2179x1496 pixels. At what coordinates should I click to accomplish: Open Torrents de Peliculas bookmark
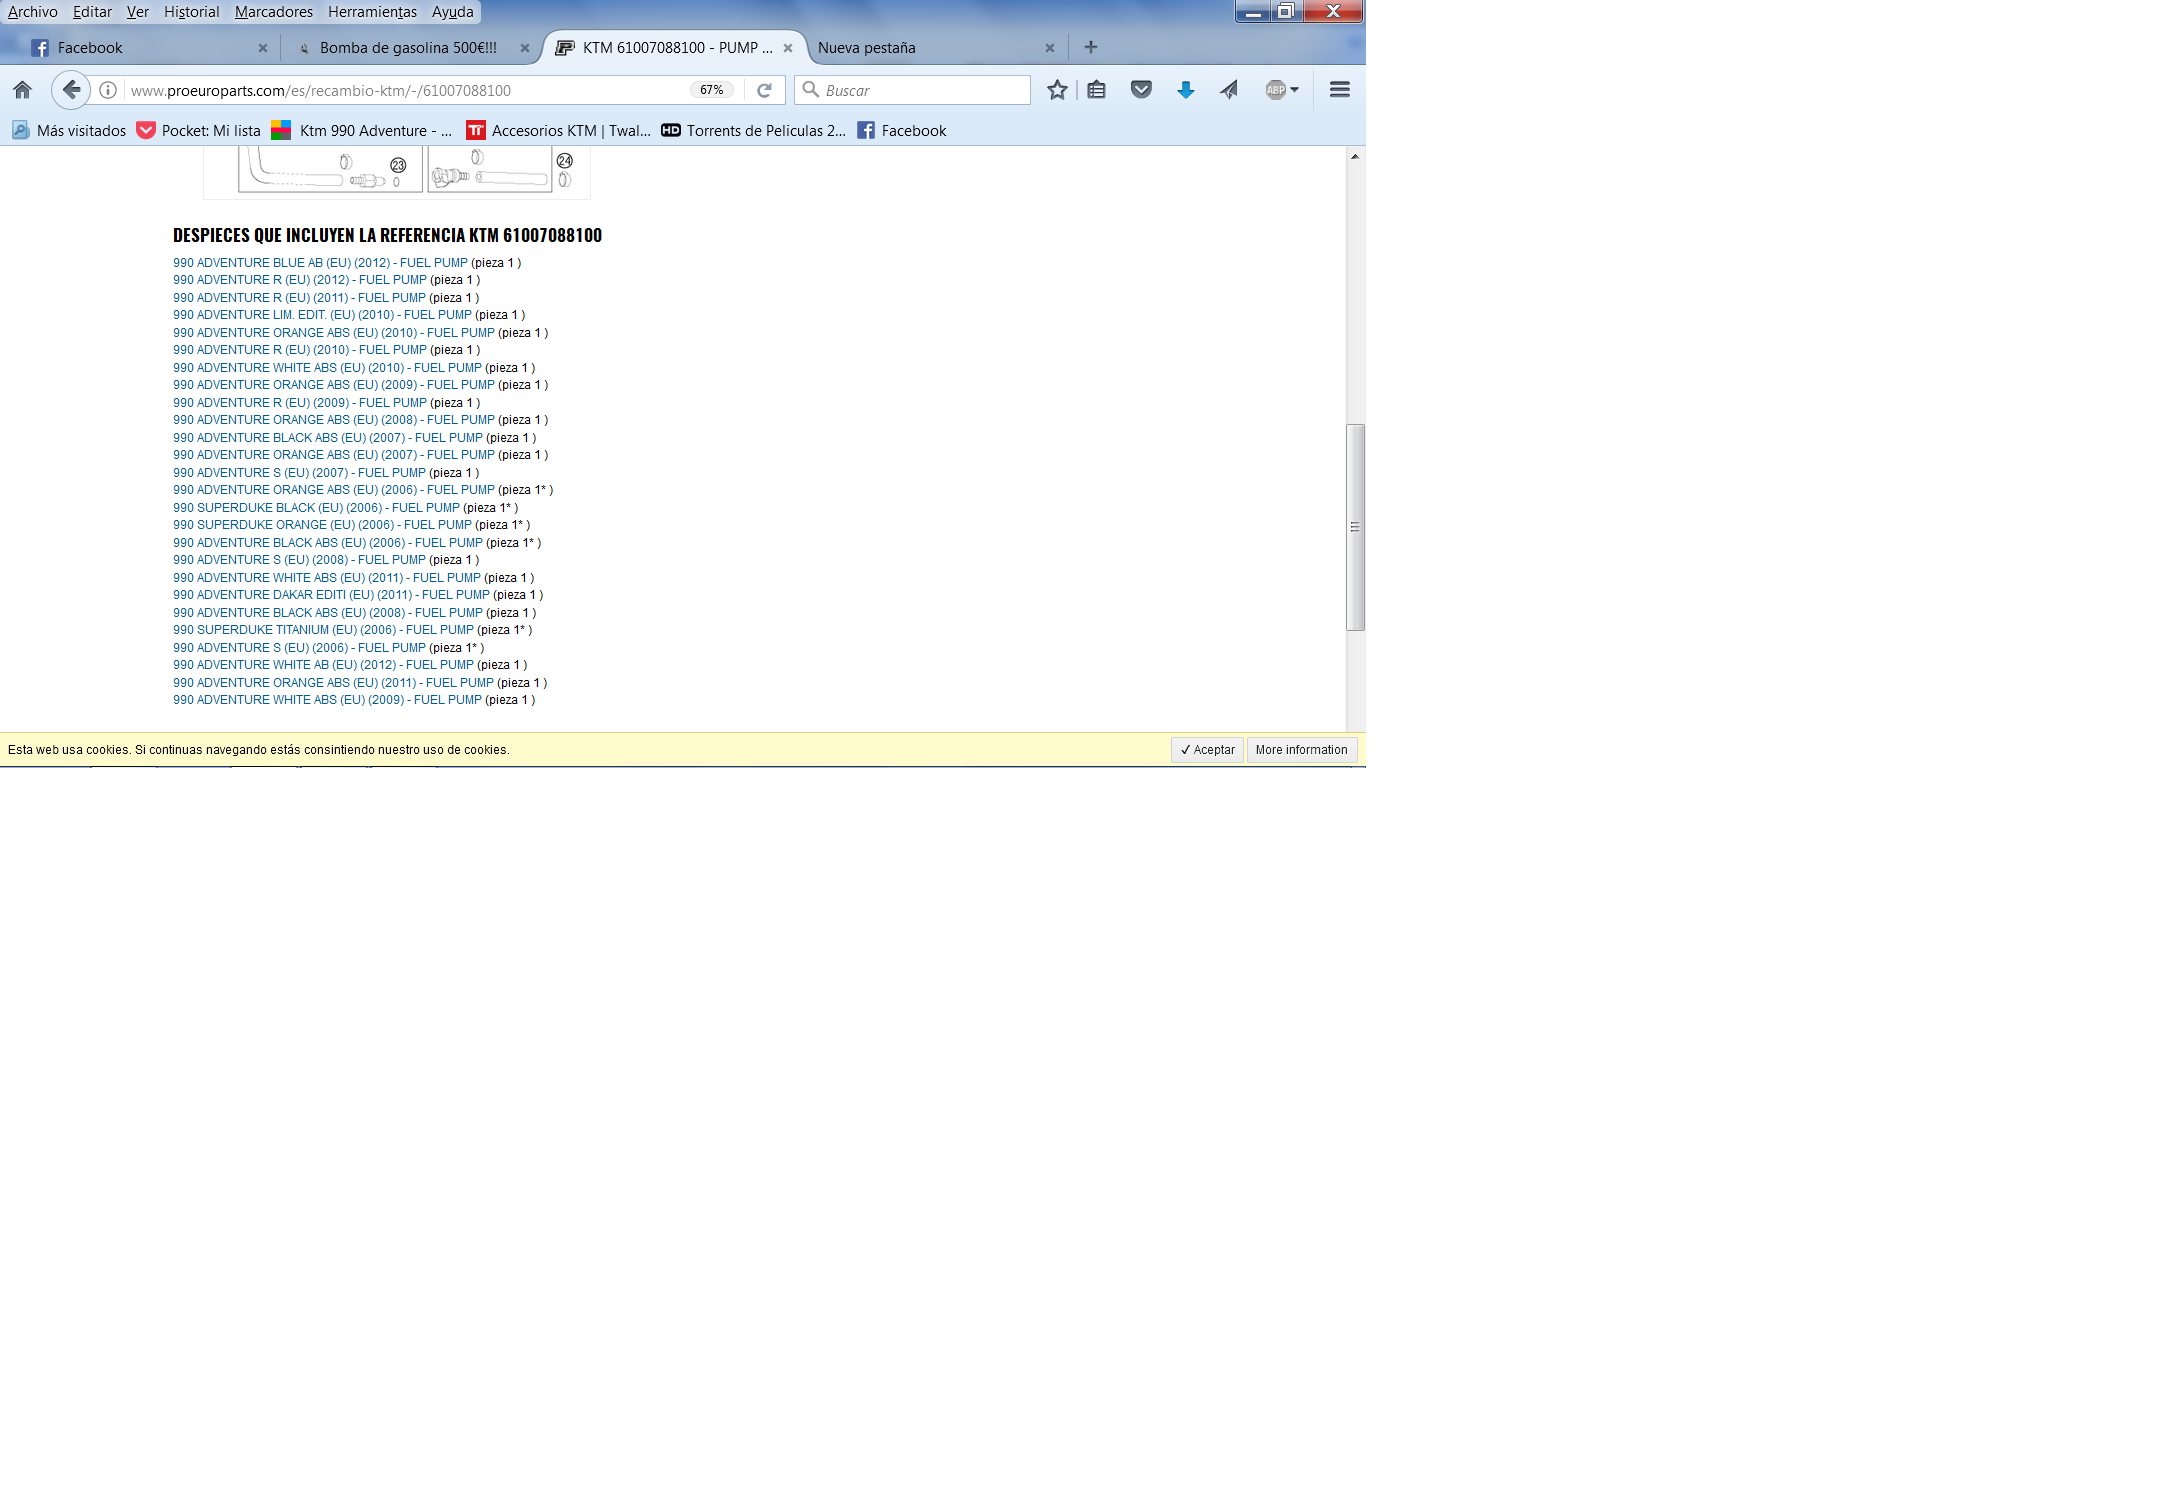[753, 131]
